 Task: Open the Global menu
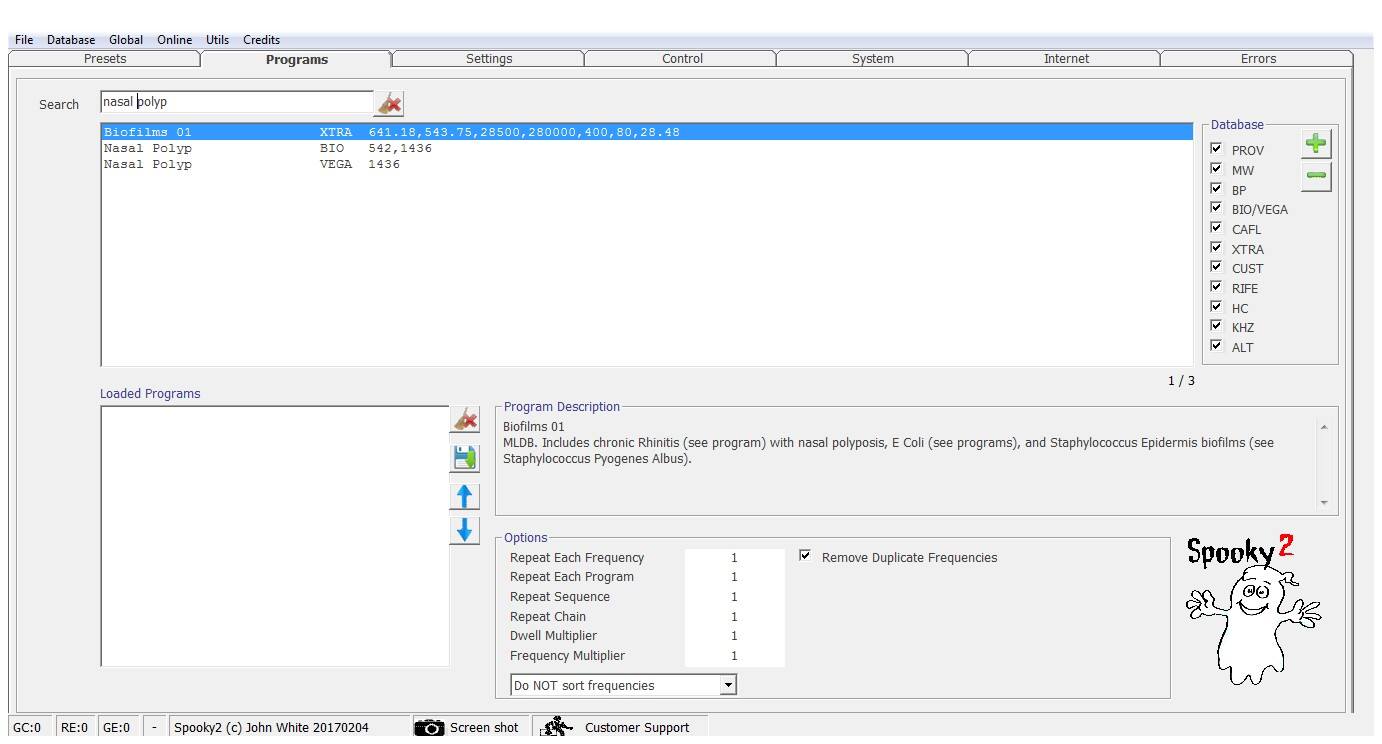point(126,40)
